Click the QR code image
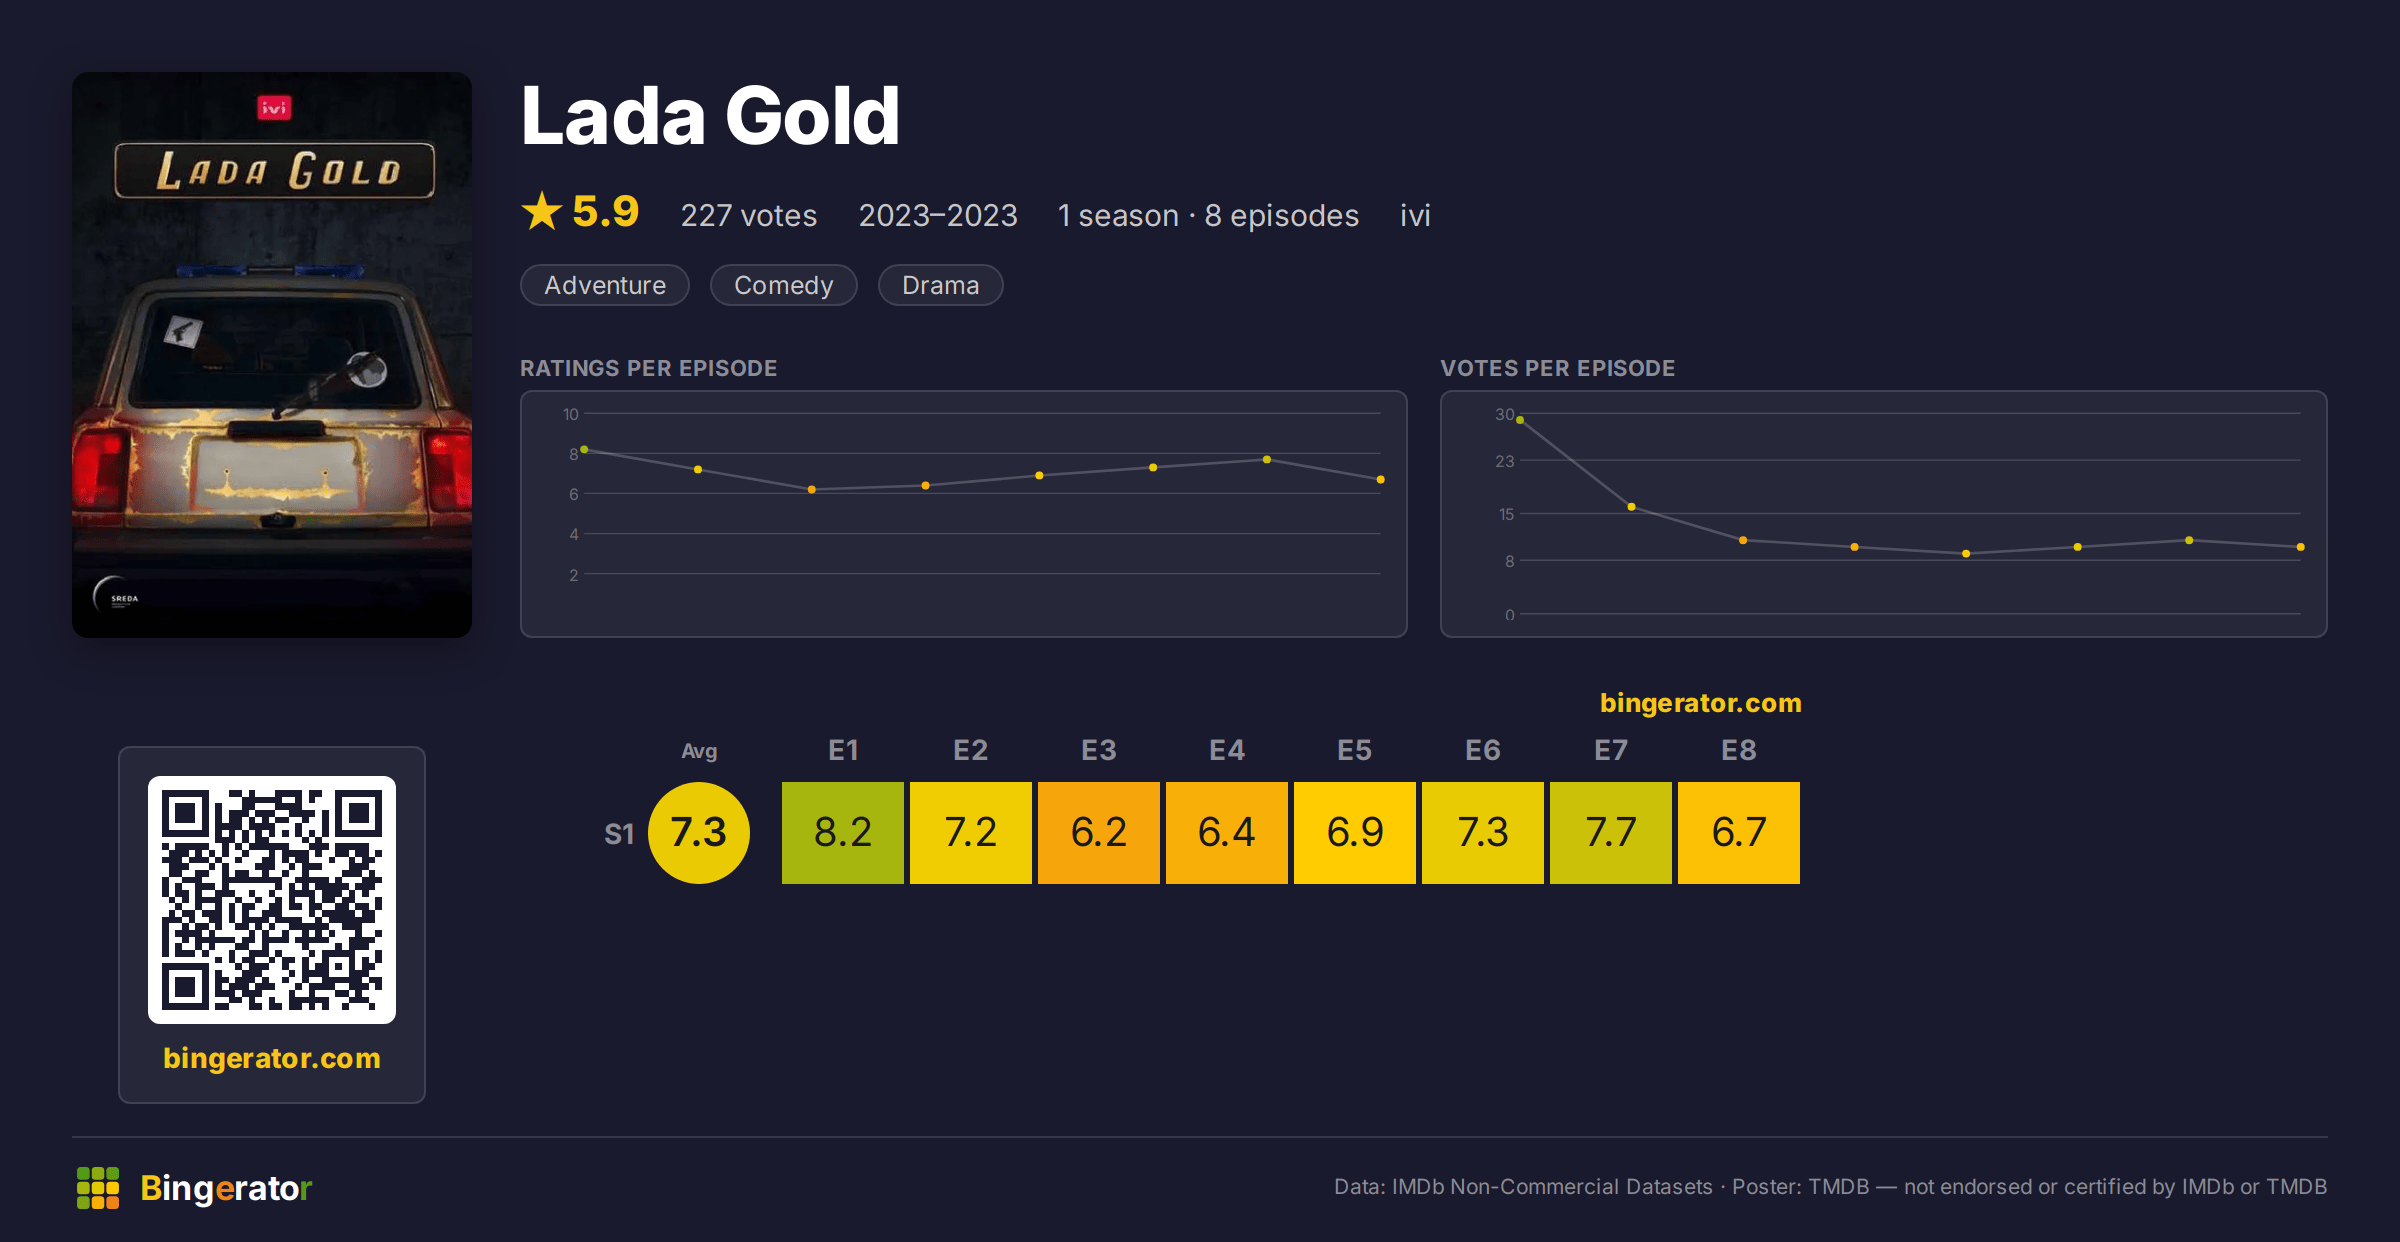 [272, 900]
